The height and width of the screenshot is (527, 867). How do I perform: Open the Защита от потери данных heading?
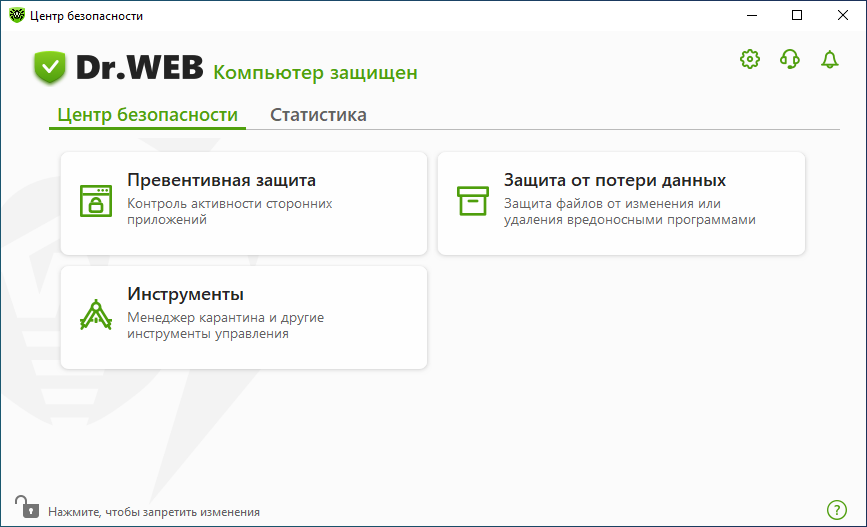tap(615, 180)
